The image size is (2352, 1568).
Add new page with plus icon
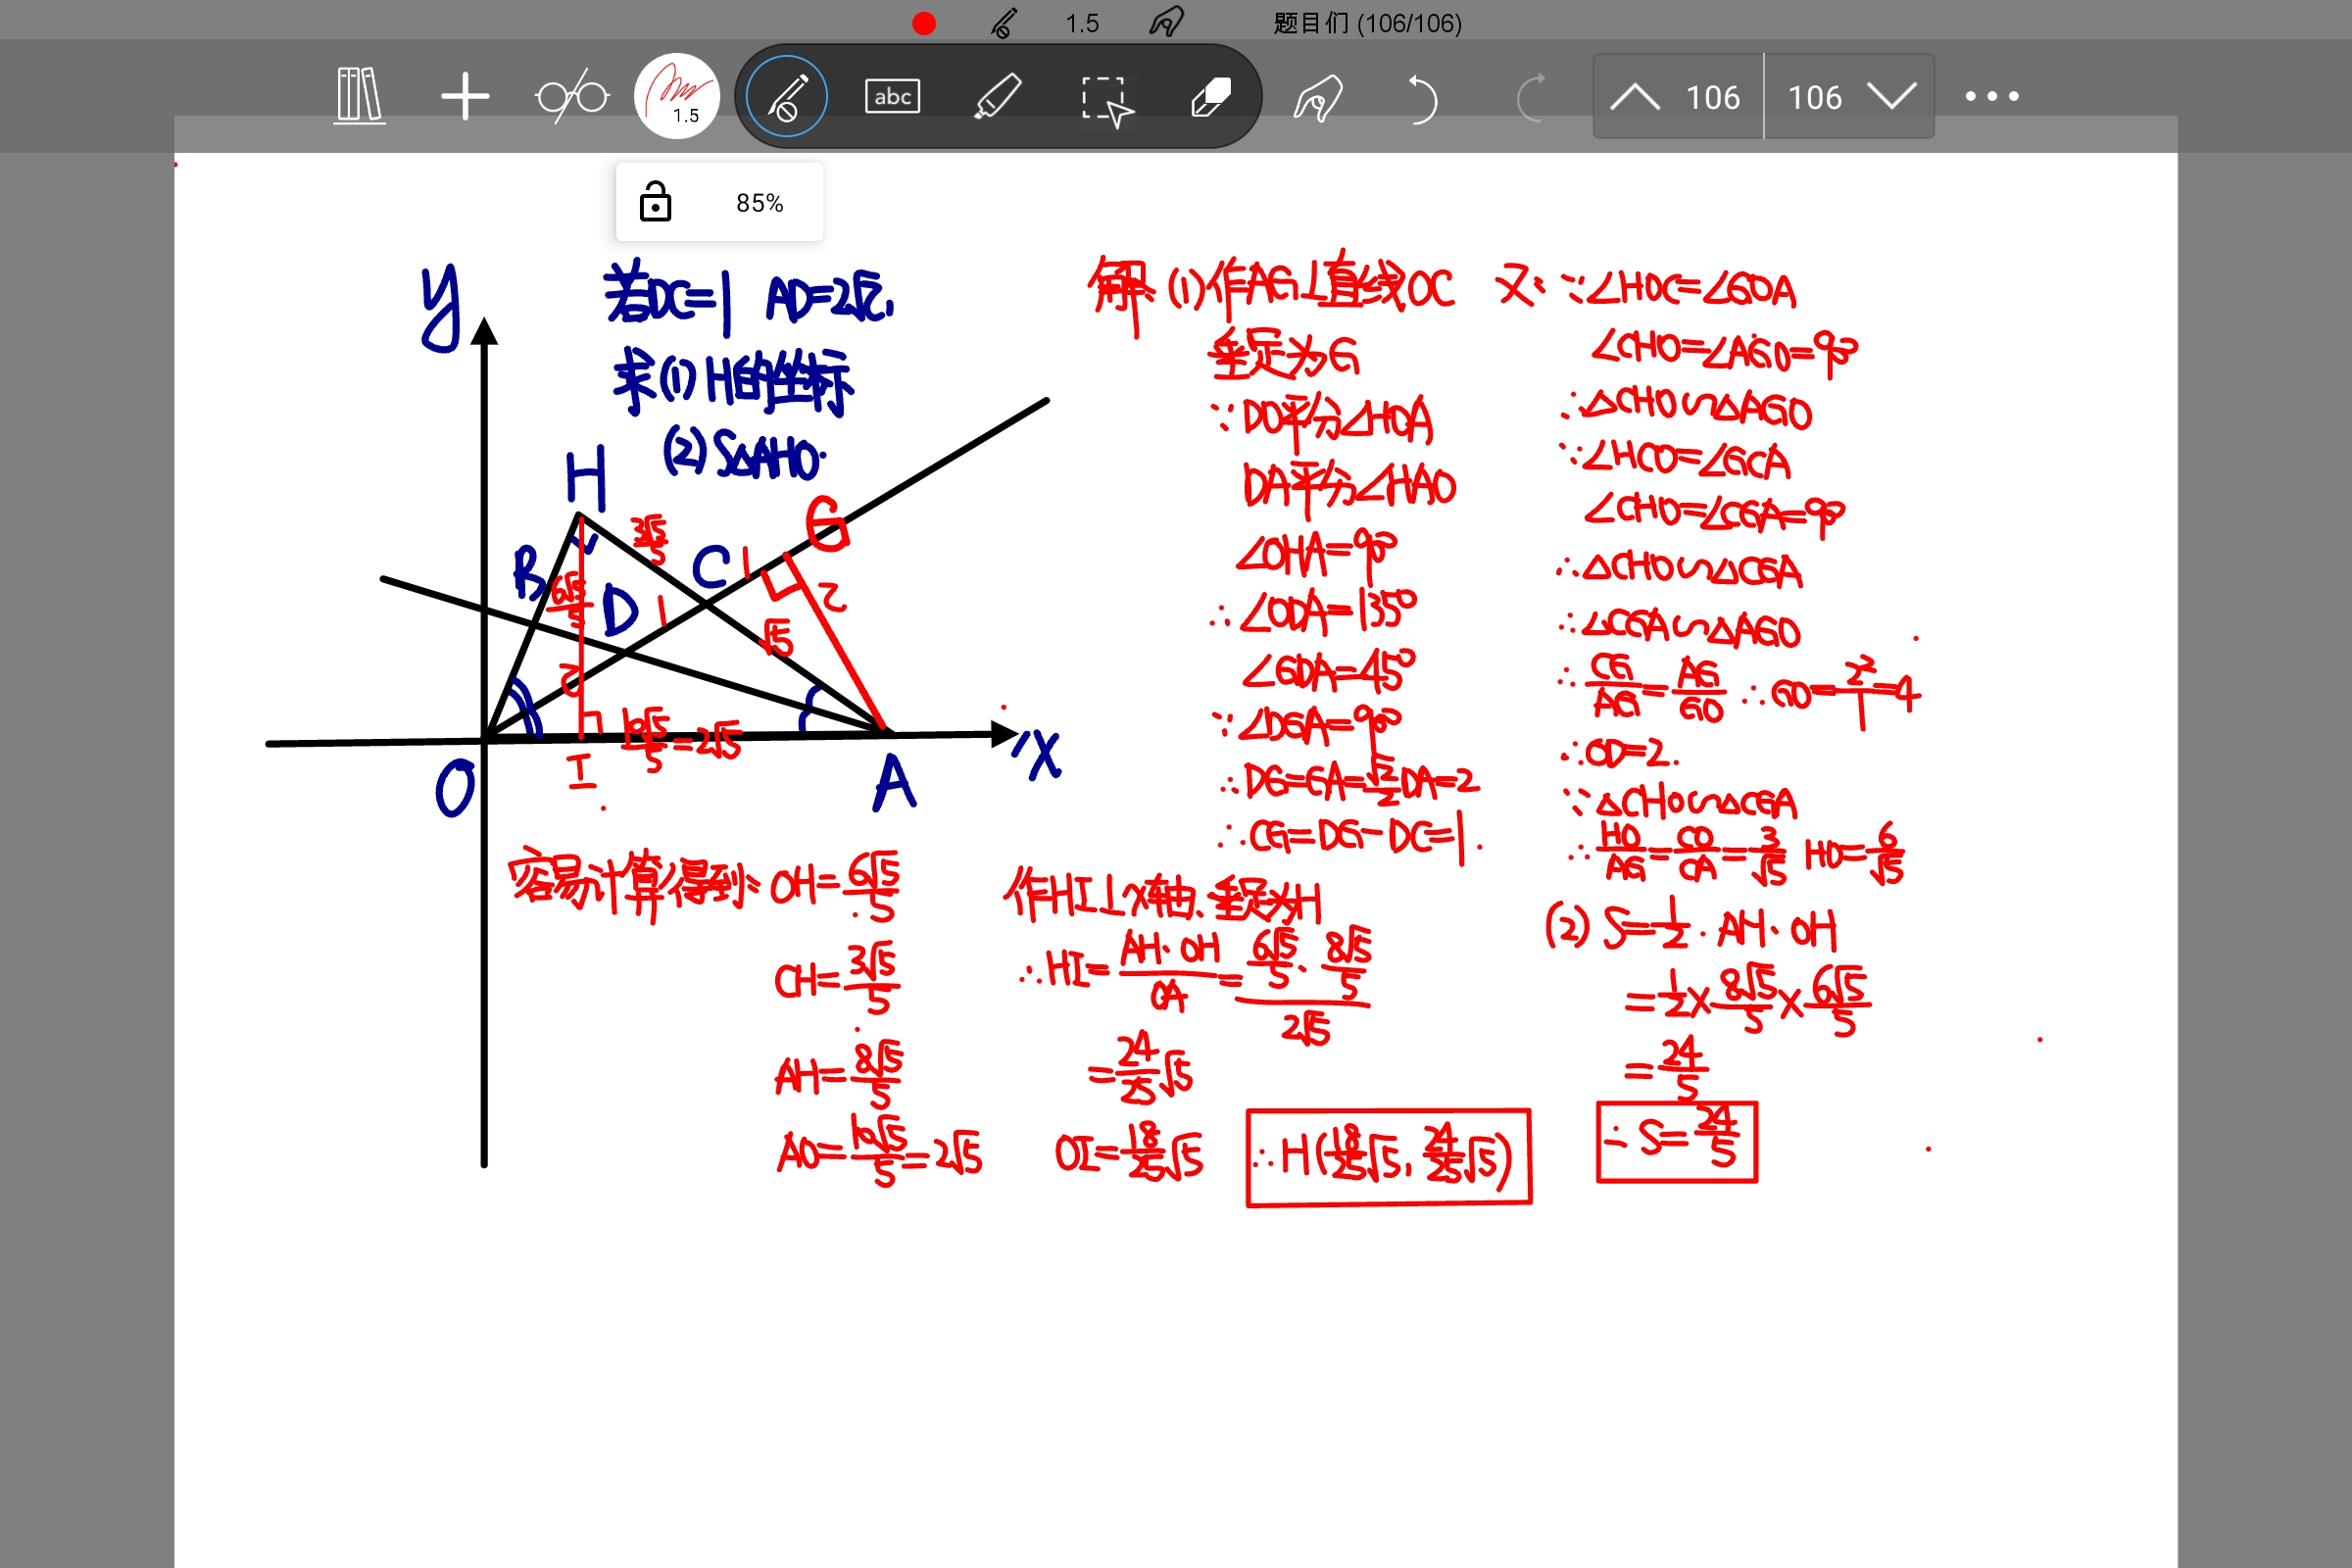(465, 96)
